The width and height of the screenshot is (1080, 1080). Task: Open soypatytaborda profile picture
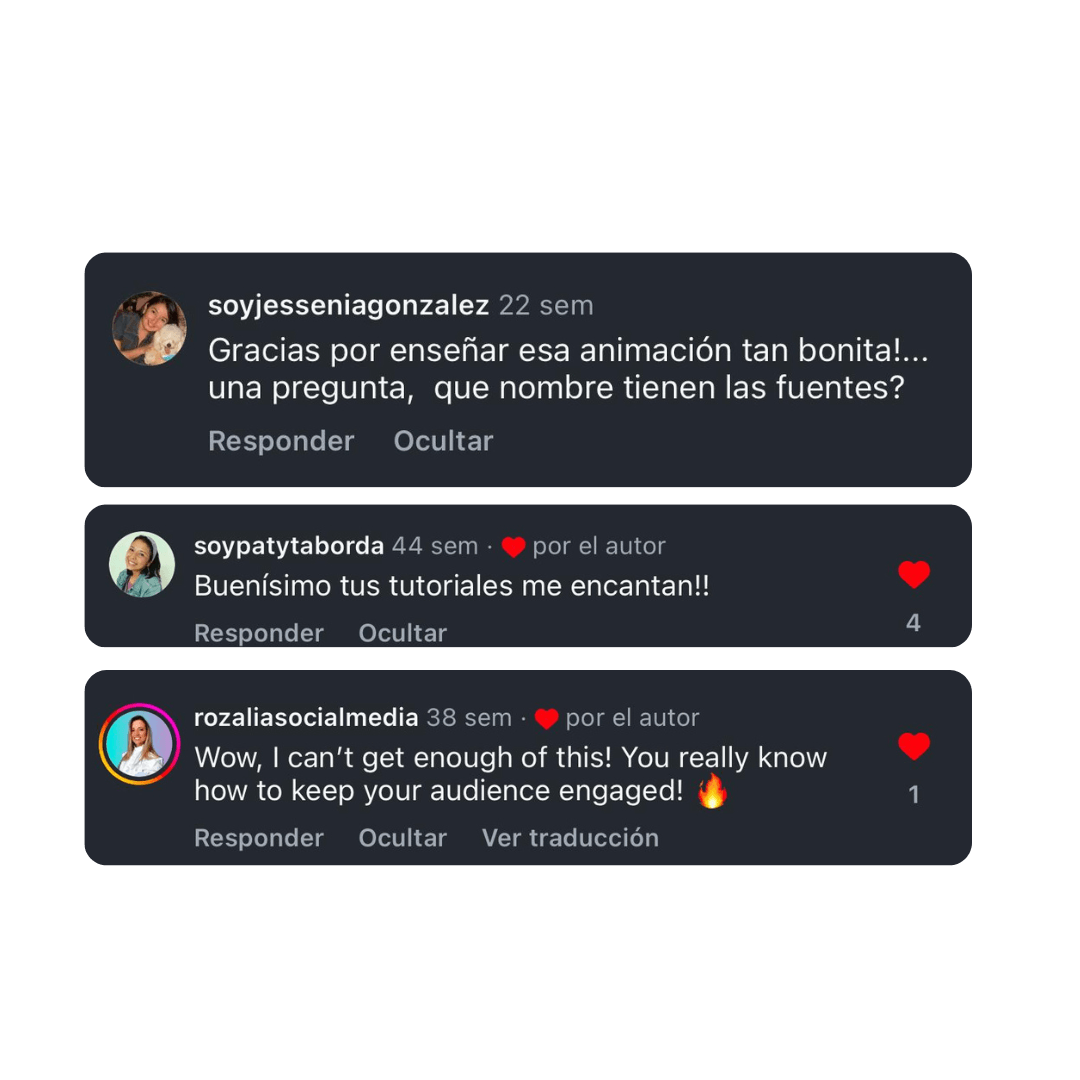pos(142,564)
